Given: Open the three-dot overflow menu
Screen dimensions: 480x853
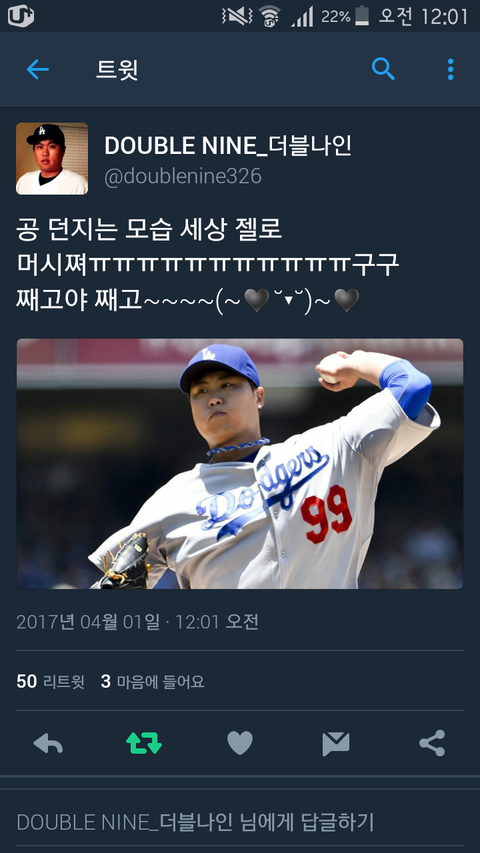Looking at the screenshot, I should (450, 70).
